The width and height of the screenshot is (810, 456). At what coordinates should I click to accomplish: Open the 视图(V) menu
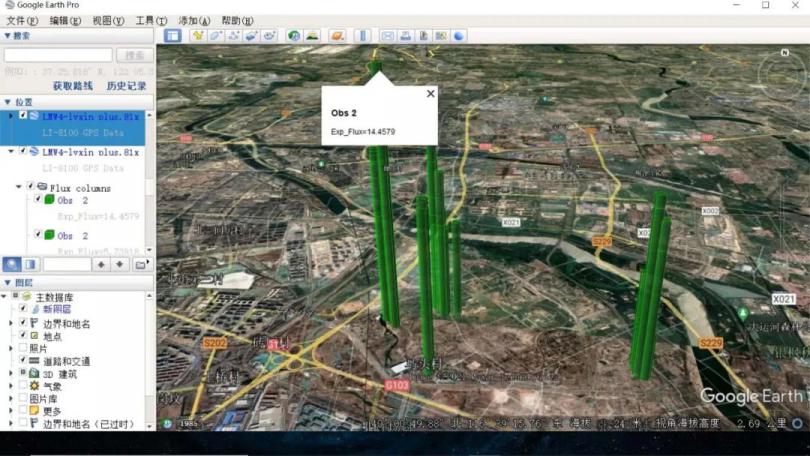pos(108,21)
